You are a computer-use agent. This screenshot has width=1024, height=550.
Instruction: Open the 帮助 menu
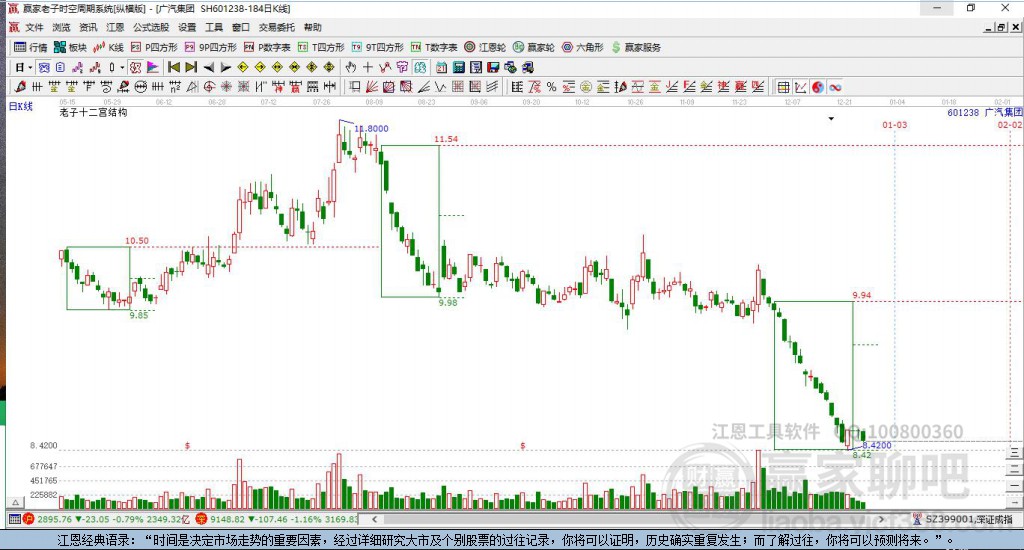point(313,27)
